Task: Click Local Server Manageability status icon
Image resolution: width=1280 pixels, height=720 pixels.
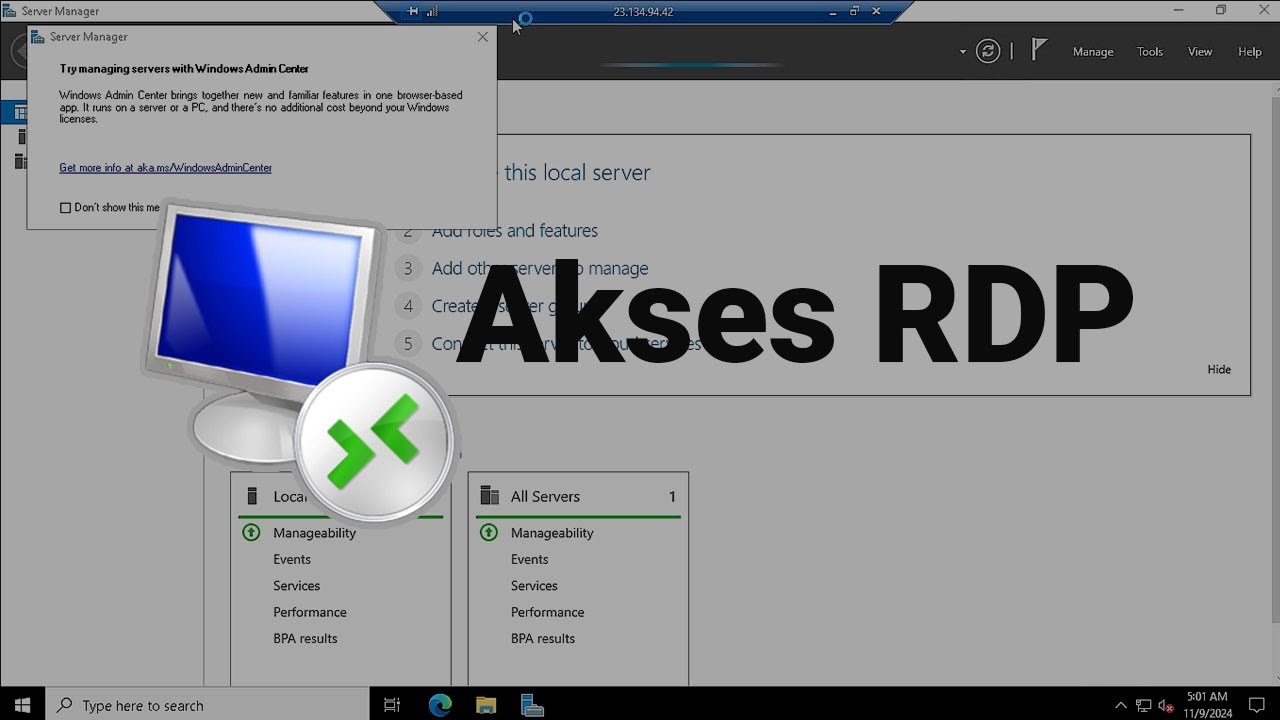Action: [x=251, y=533]
